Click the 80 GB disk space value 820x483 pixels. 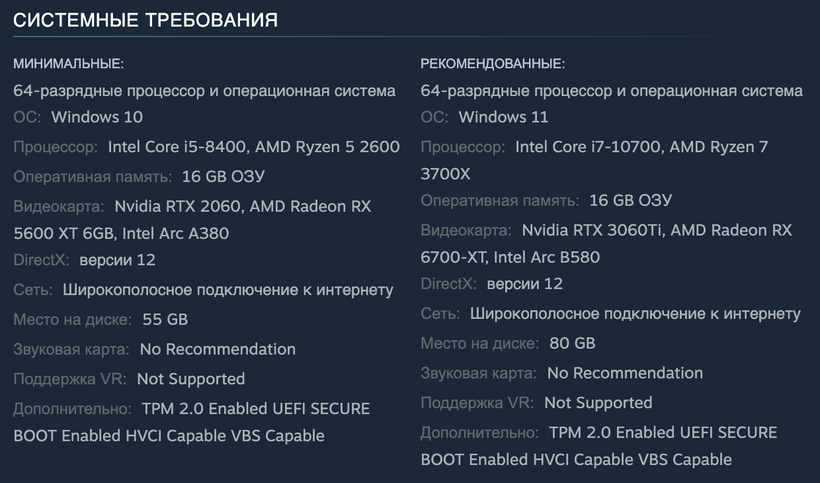point(572,343)
